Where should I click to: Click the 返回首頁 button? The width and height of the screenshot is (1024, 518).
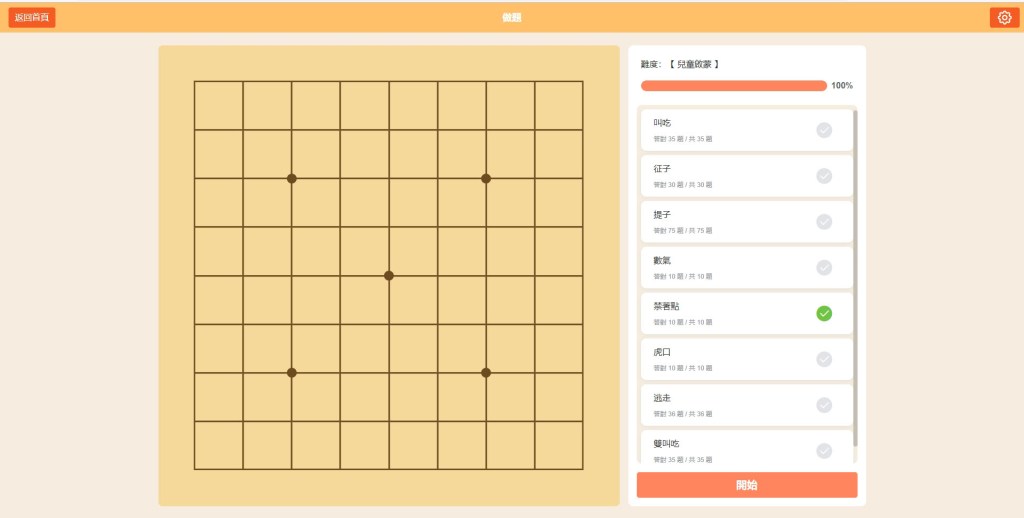(32, 17)
